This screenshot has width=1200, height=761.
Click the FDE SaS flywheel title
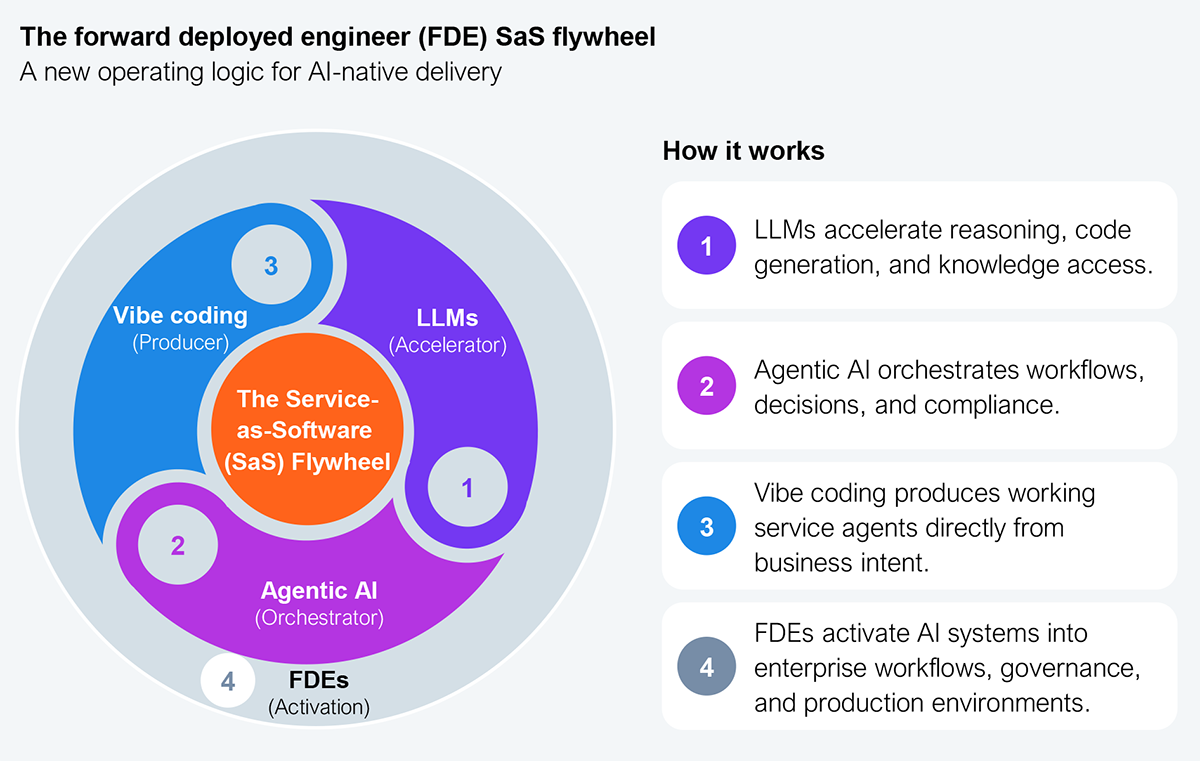[x=338, y=38]
